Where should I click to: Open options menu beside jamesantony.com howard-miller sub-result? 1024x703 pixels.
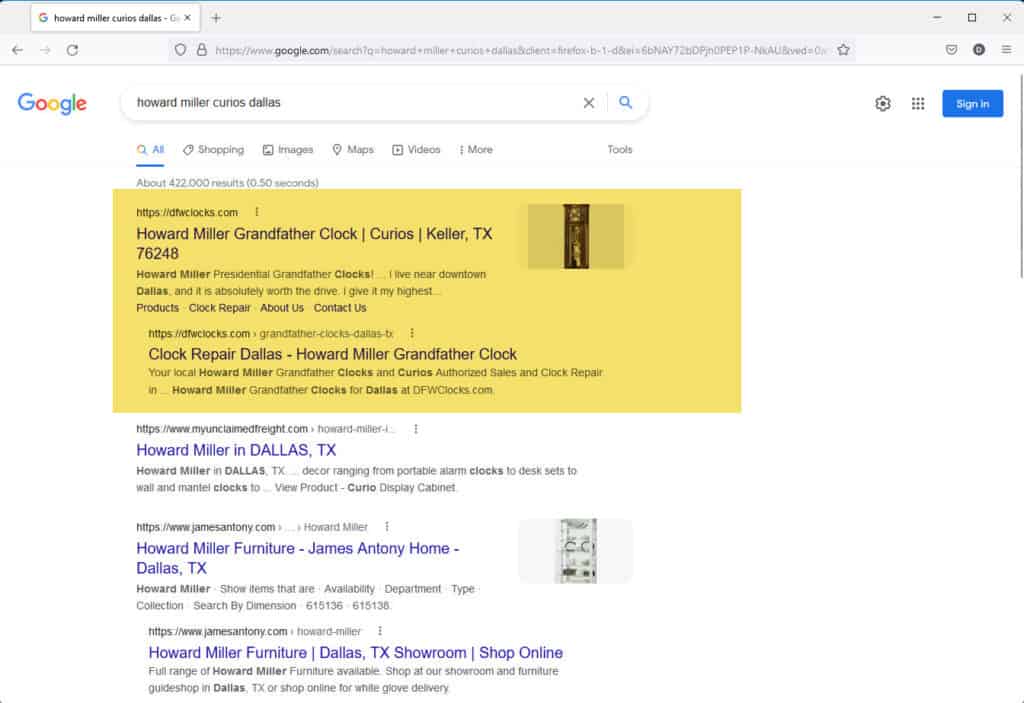(379, 631)
